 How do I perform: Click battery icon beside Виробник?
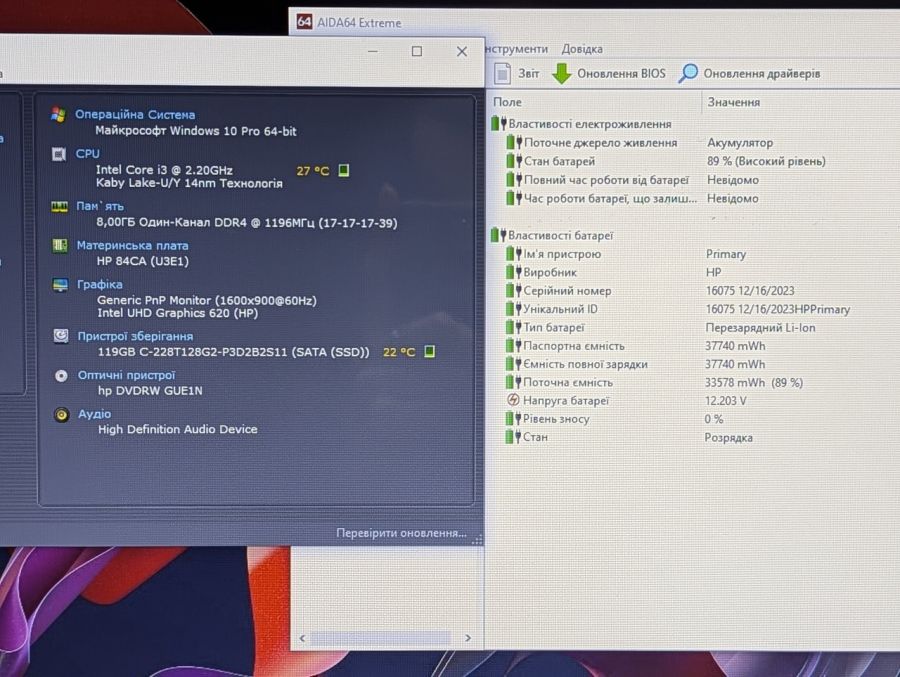pyautogui.click(x=514, y=272)
